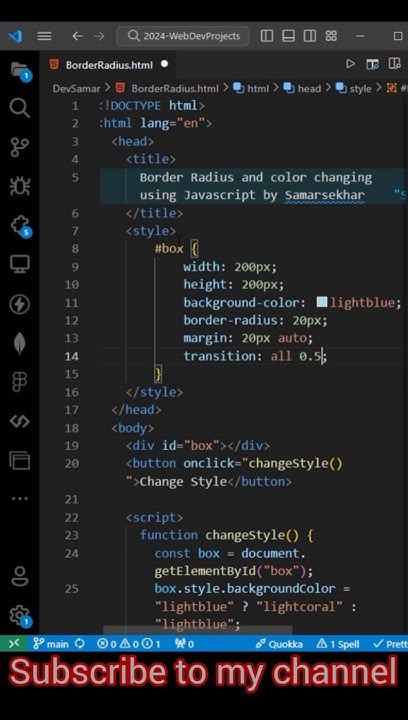
Task: Open the stacked windows icon in activity bar
Action: tap(20, 460)
